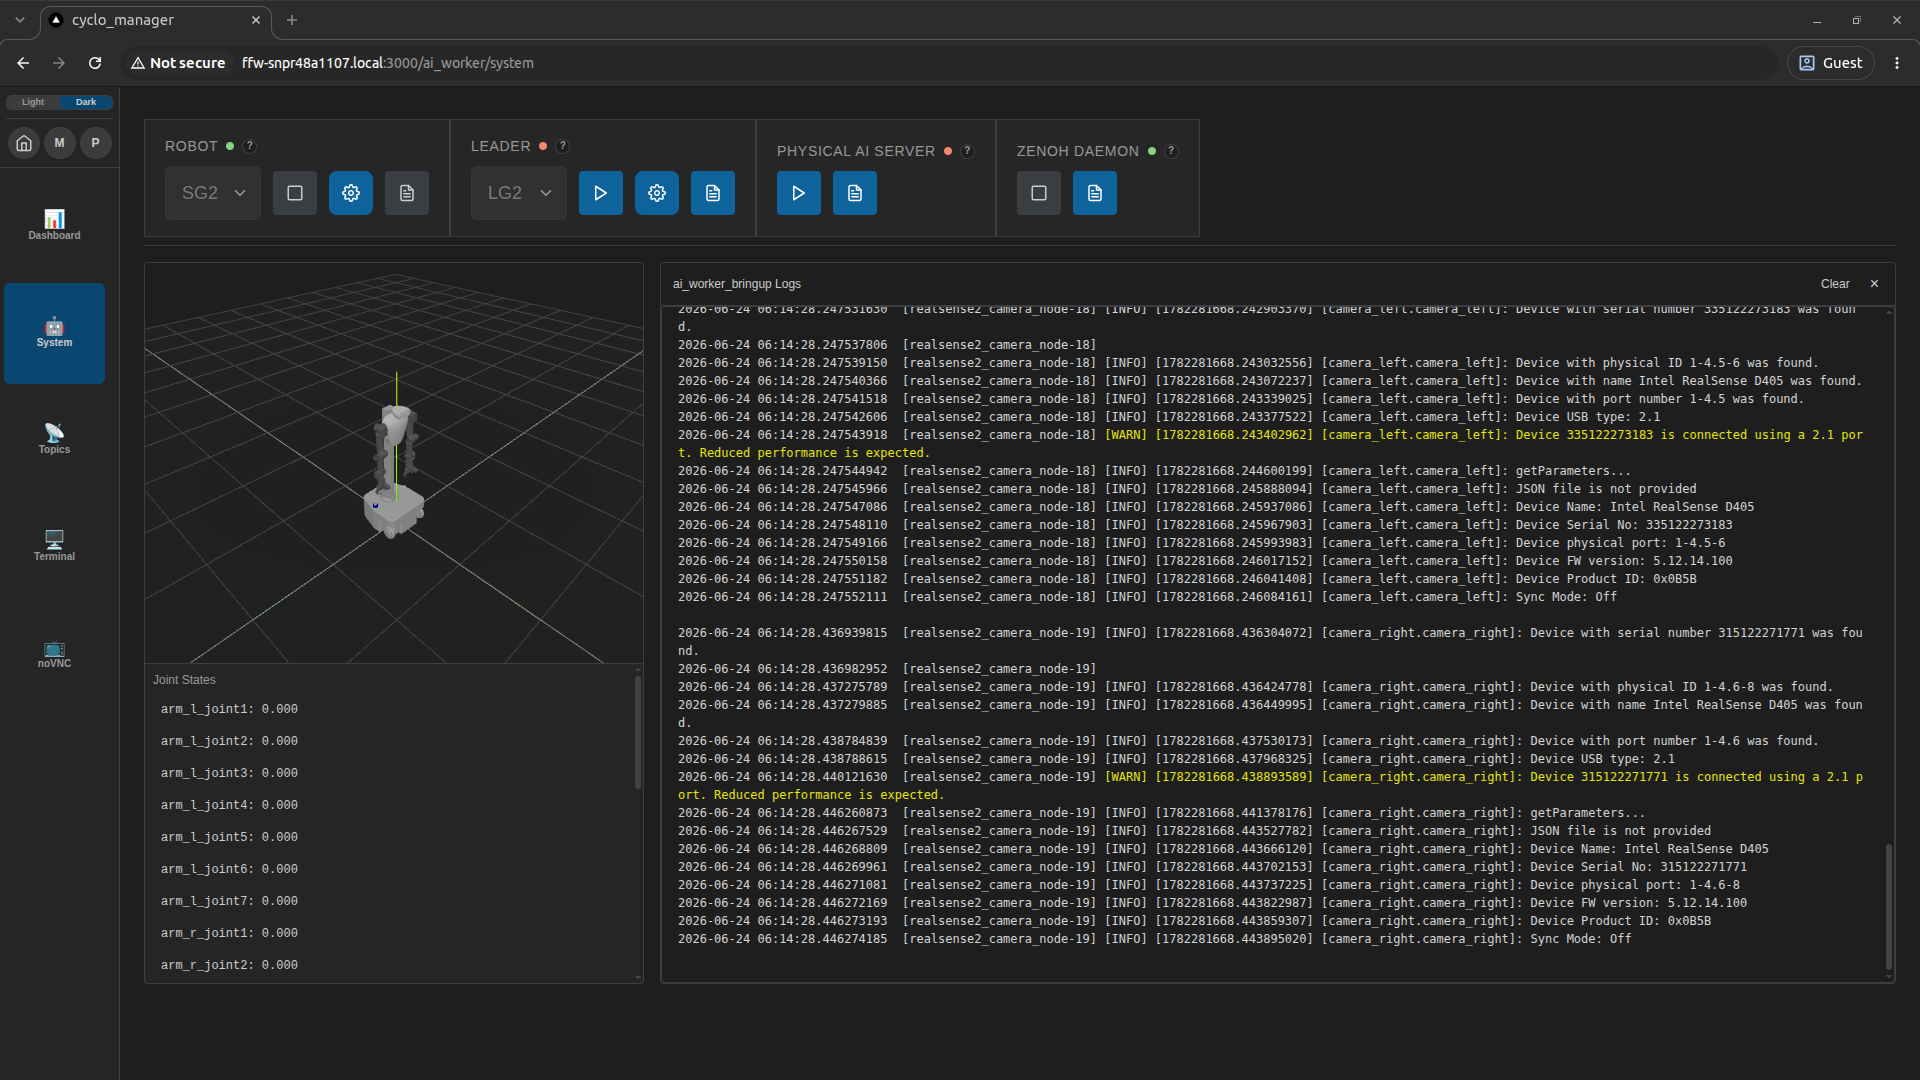Open ROBOT logs document icon
Image resolution: width=1920 pixels, height=1080 pixels.
click(407, 193)
